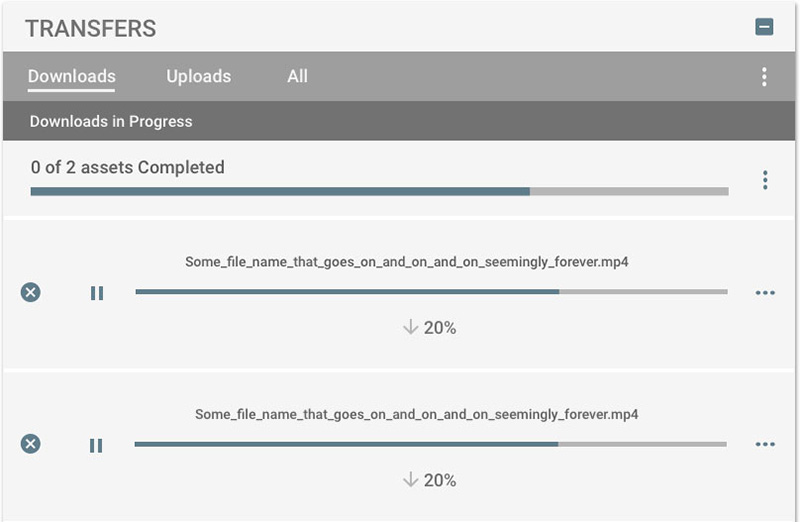Open the Uploads tab

[198, 76]
